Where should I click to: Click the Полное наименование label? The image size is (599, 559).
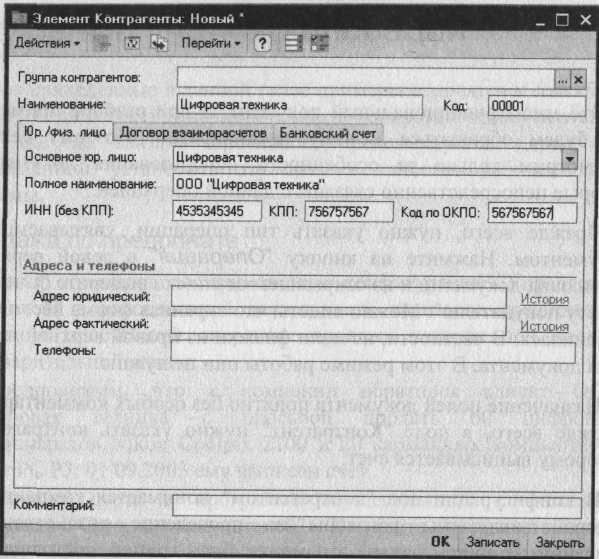click(x=90, y=183)
